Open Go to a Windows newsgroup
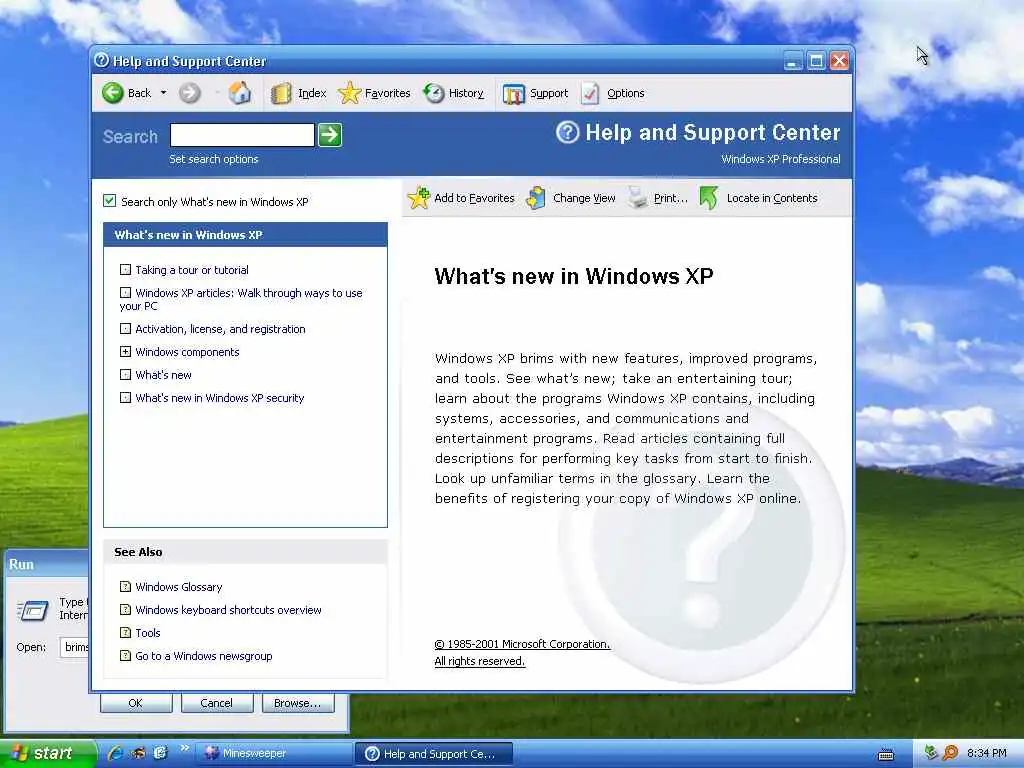The height and width of the screenshot is (768, 1024). point(204,656)
